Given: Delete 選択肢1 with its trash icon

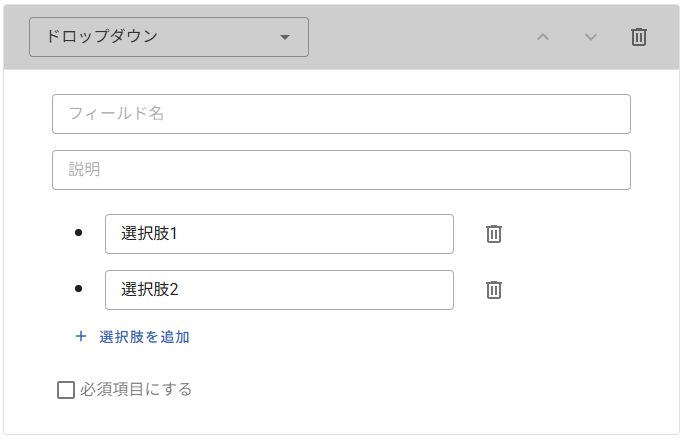Looking at the screenshot, I should coord(494,234).
